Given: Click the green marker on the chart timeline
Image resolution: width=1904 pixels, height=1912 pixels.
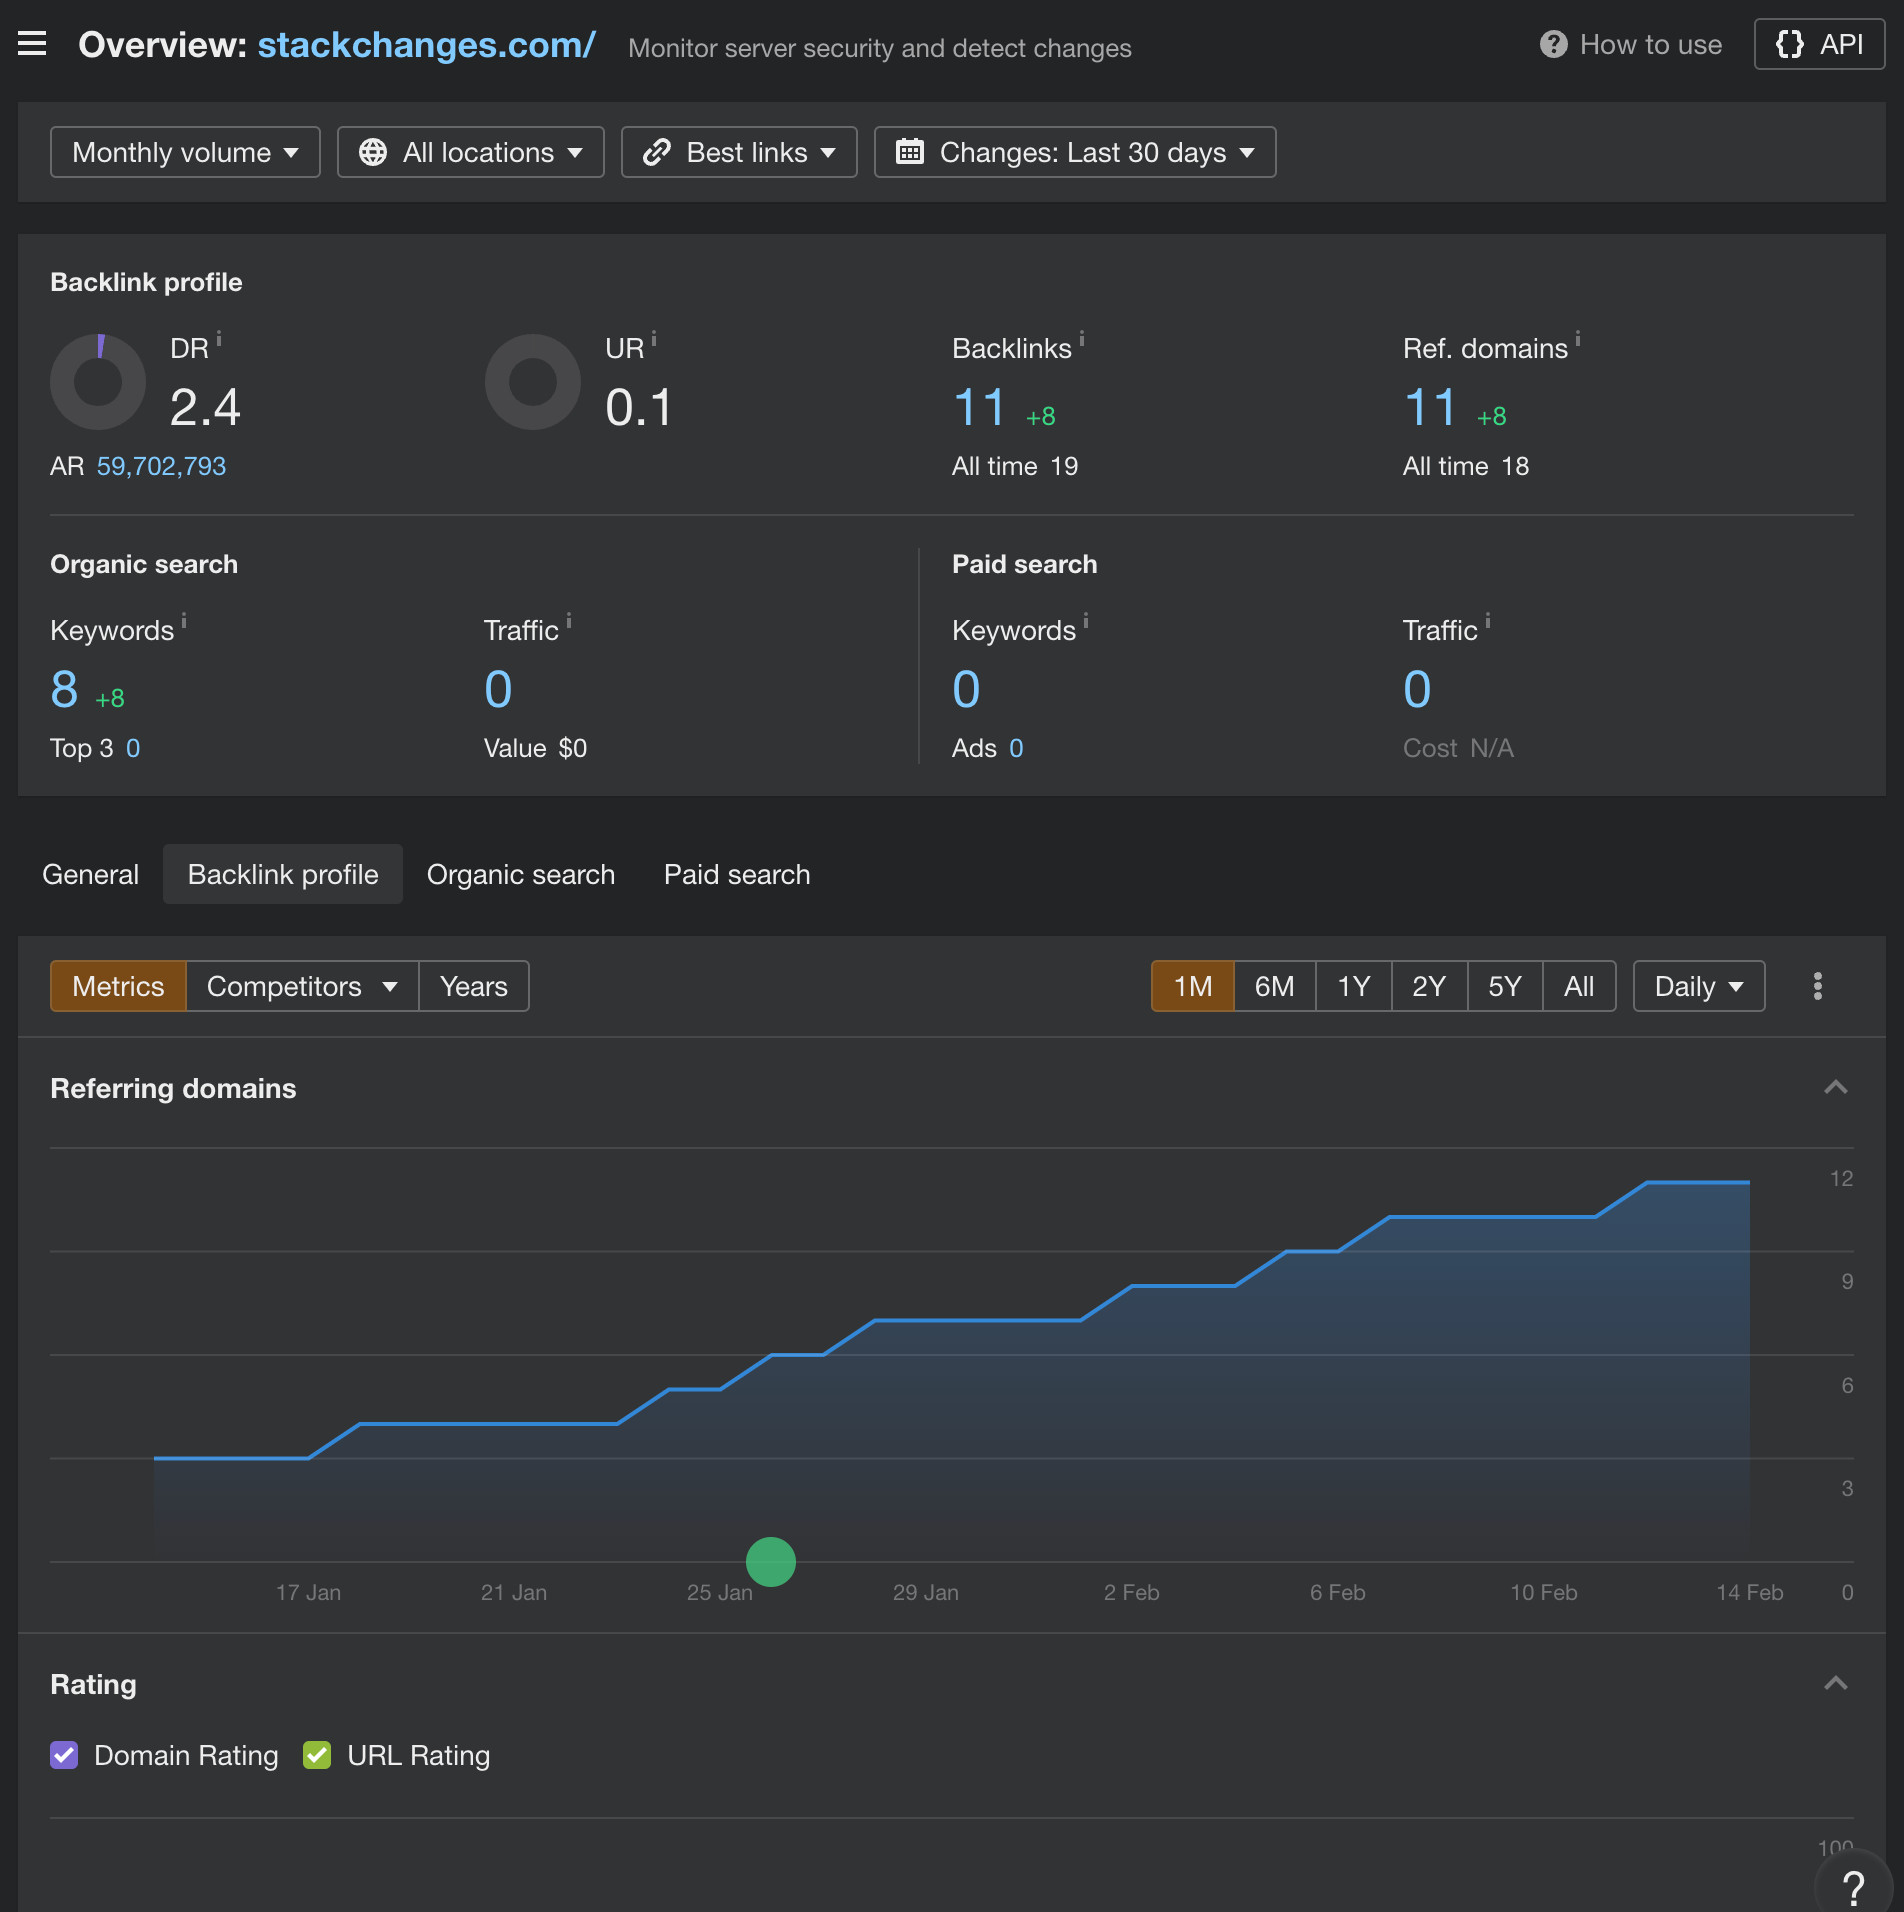Looking at the screenshot, I should (x=771, y=1561).
